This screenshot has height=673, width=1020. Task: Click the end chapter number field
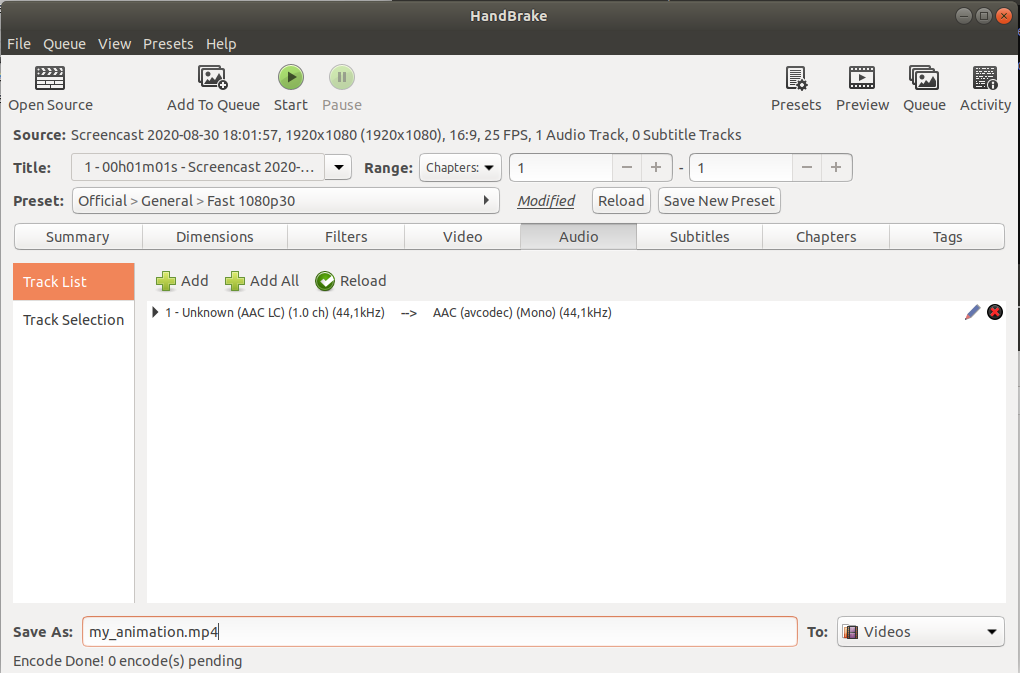[741, 168]
